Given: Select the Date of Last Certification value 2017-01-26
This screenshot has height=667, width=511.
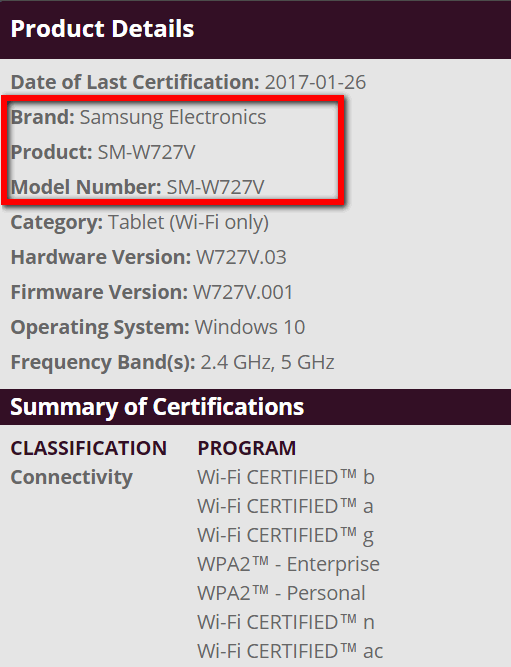Looking at the screenshot, I should [315, 82].
